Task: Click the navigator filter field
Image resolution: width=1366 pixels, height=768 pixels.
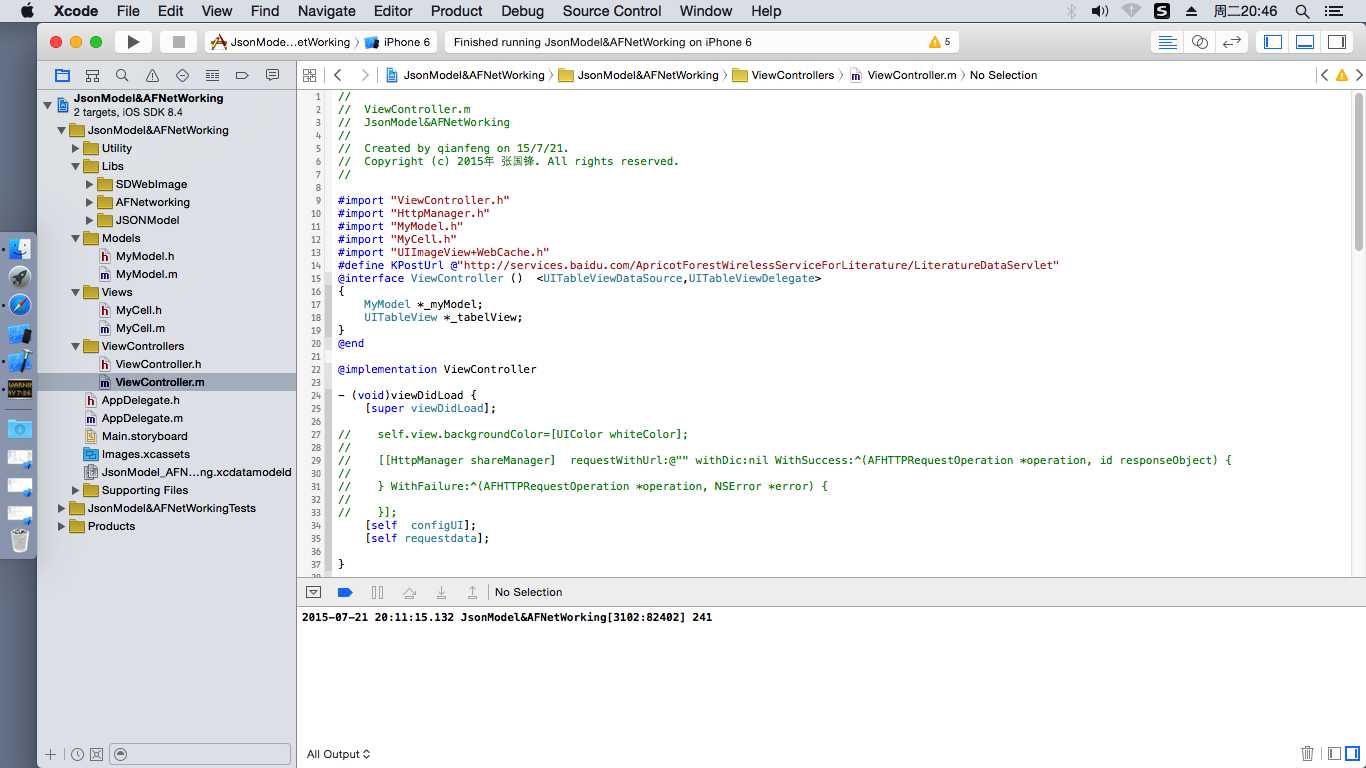Action: (x=200, y=754)
